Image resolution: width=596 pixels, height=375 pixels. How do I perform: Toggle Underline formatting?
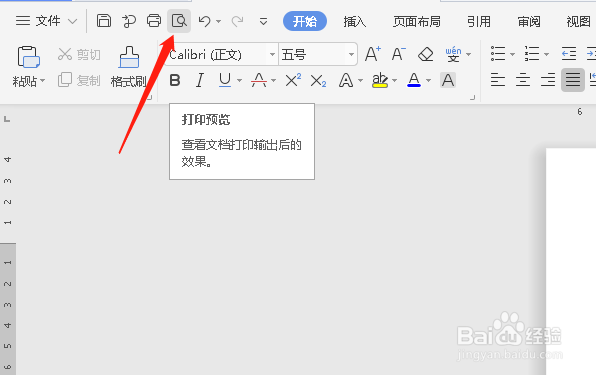pos(225,80)
